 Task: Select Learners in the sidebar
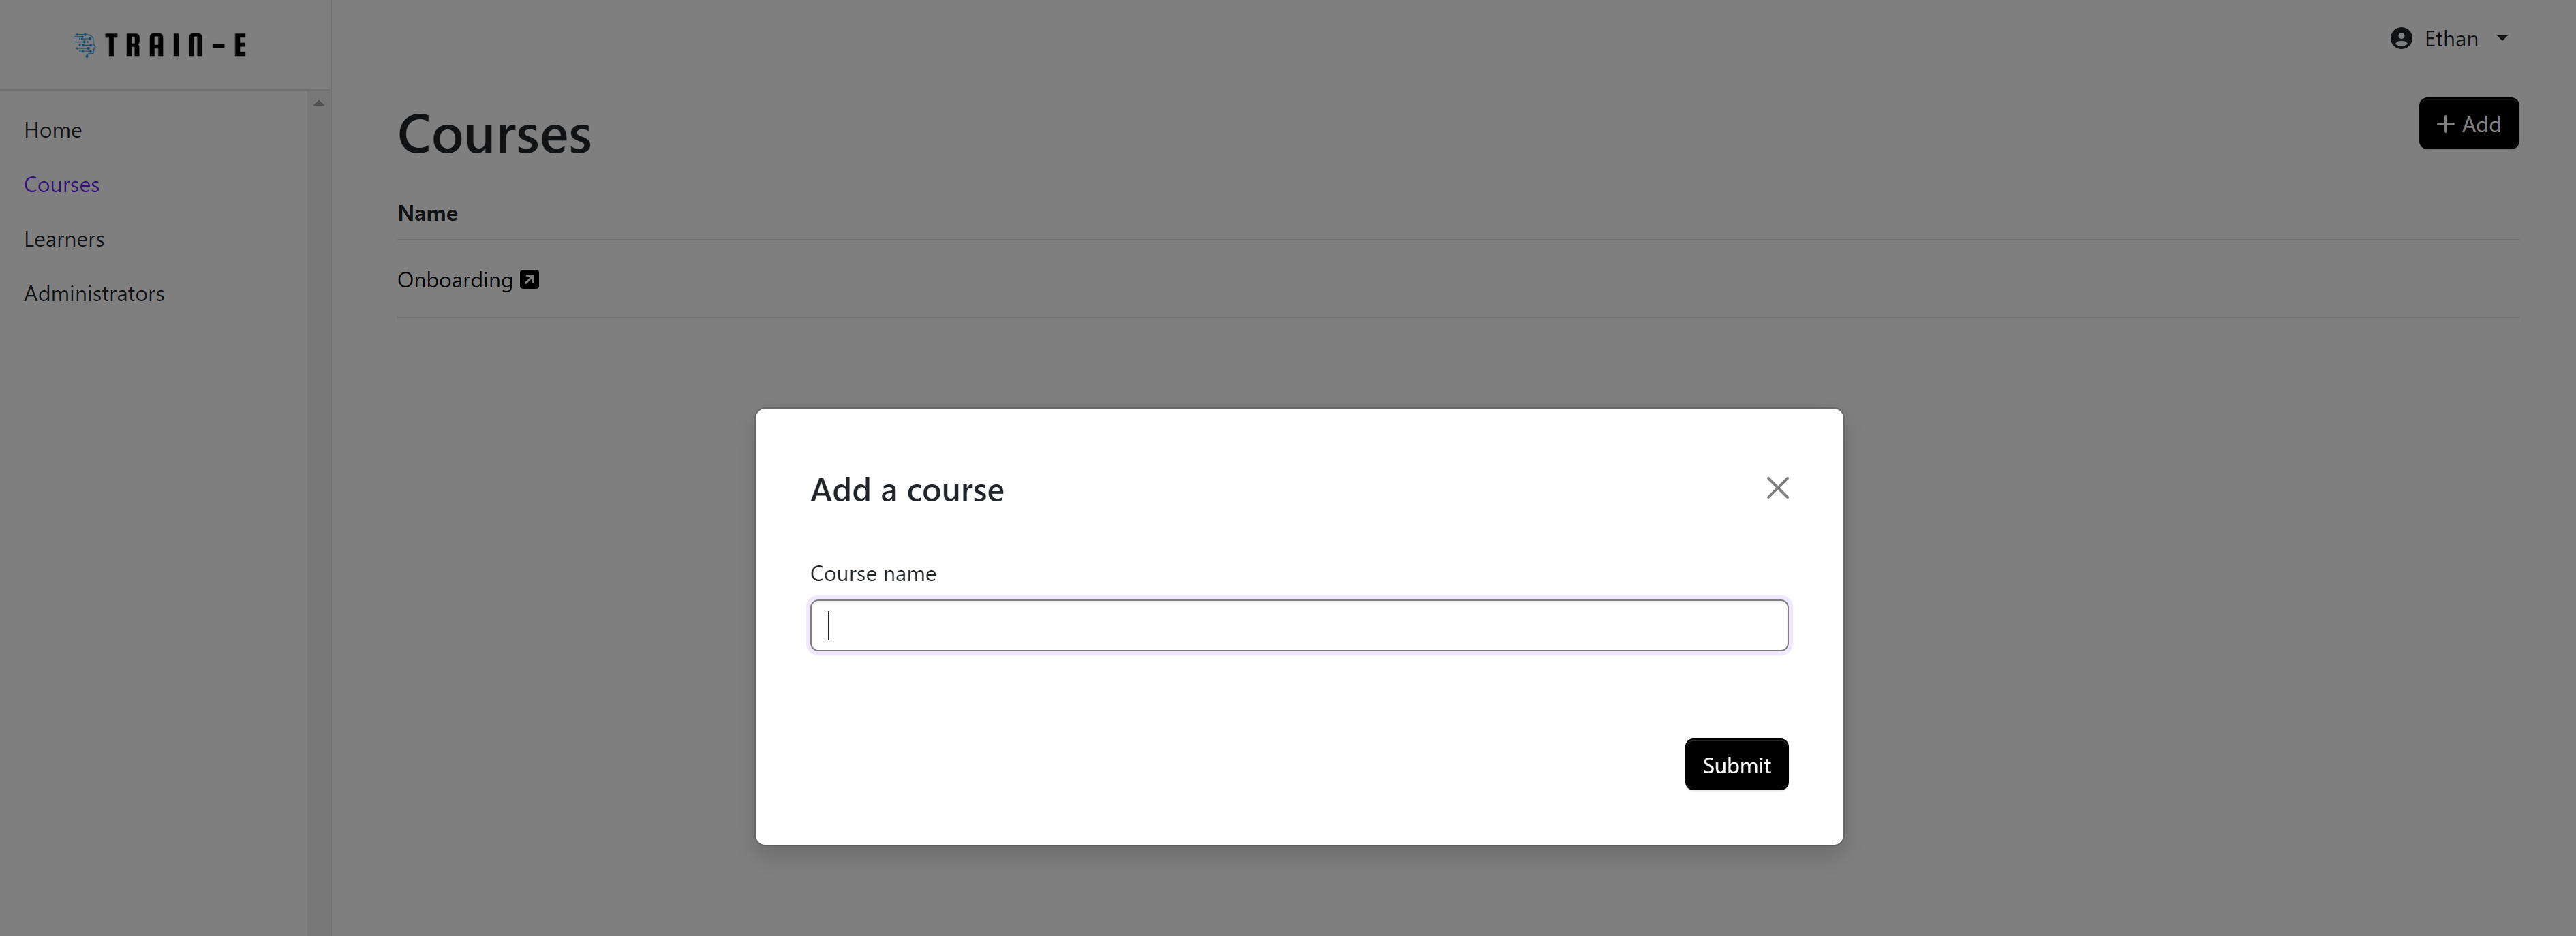click(x=64, y=238)
